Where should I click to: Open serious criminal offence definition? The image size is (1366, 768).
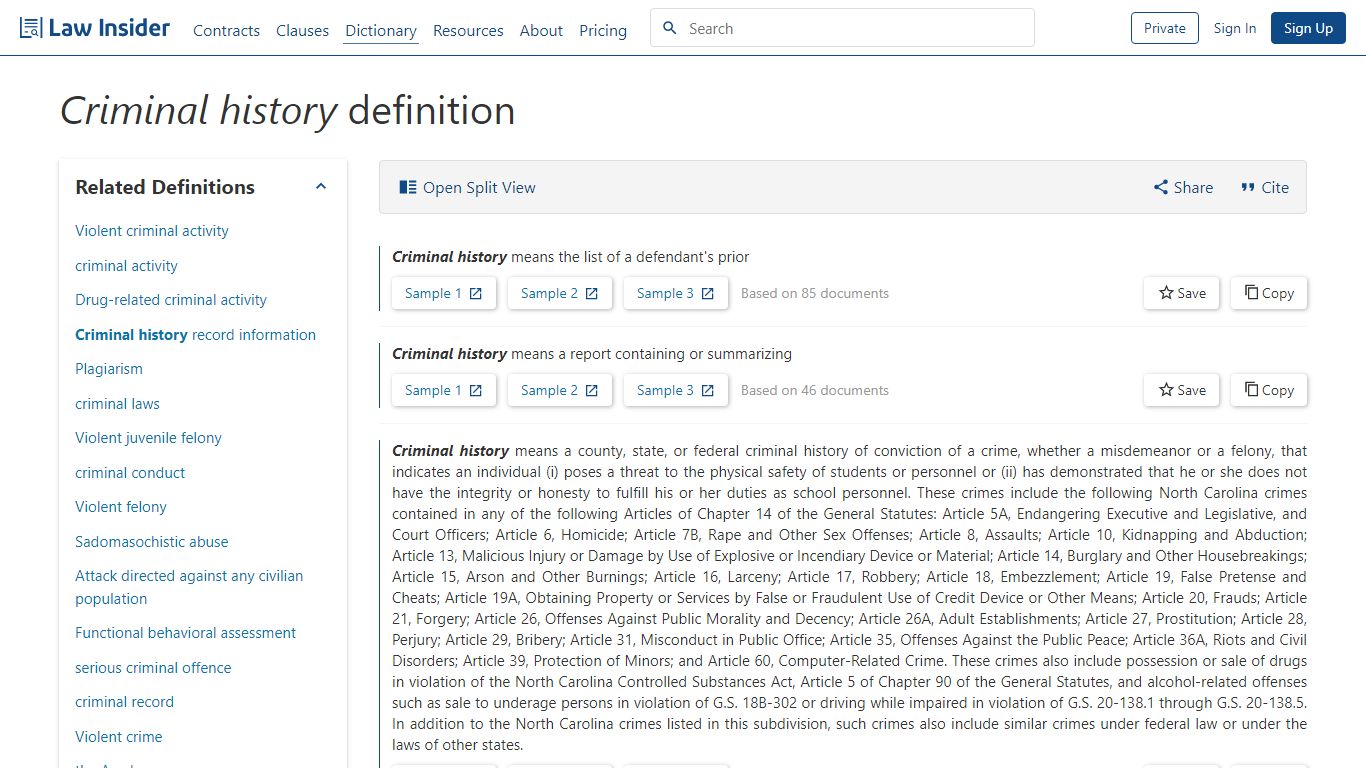[x=153, y=668]
